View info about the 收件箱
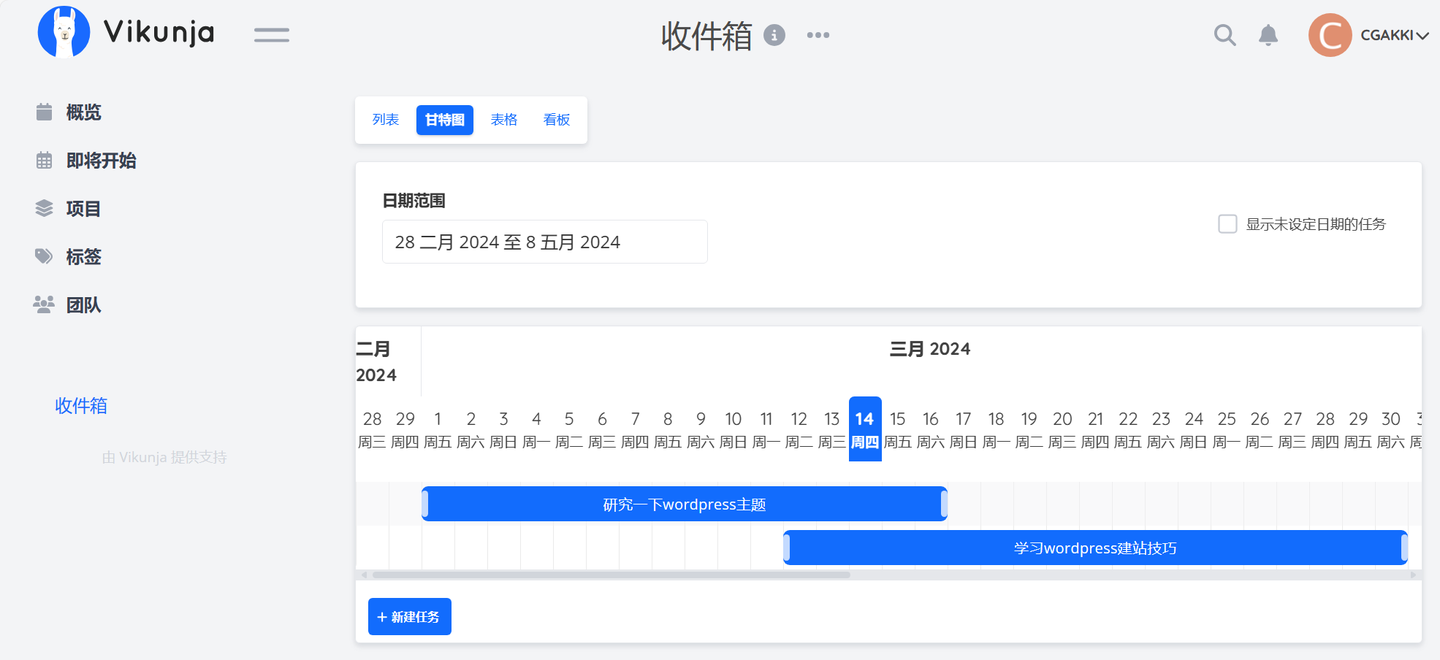This screenshot has width=1440, height=660. tap(777, 33)
